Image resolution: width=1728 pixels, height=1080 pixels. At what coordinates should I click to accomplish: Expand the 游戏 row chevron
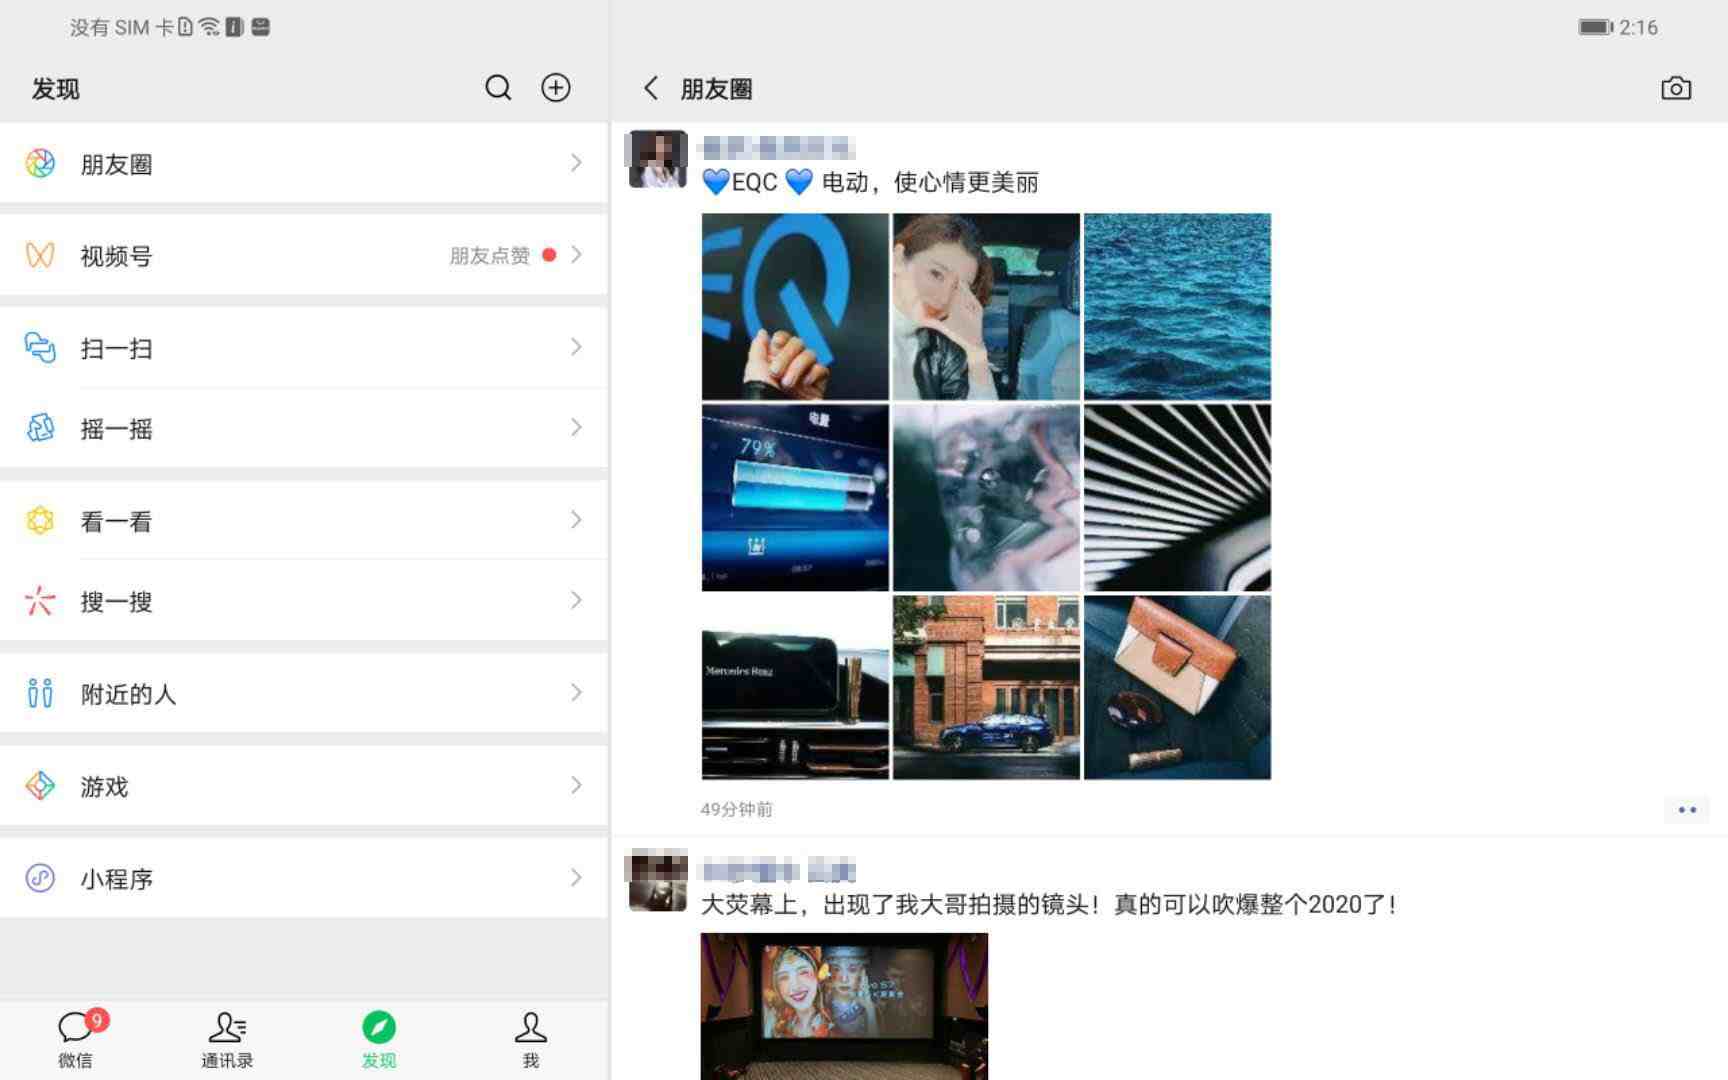click(576, 785)
